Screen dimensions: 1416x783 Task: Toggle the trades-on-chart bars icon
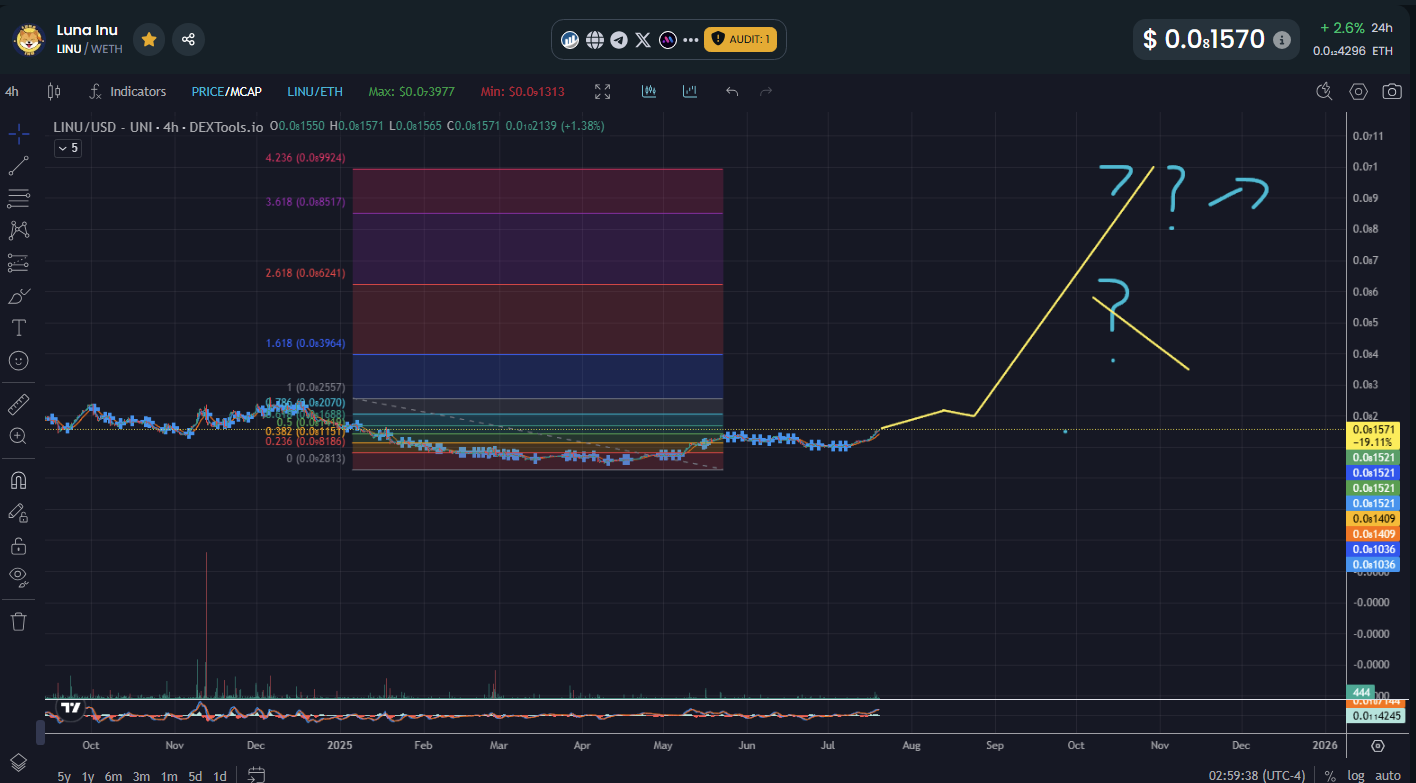(649, 91)
